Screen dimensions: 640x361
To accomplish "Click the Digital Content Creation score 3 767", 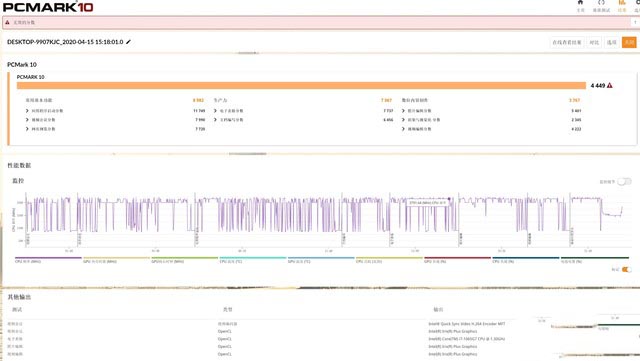I will tap(574, 100).
